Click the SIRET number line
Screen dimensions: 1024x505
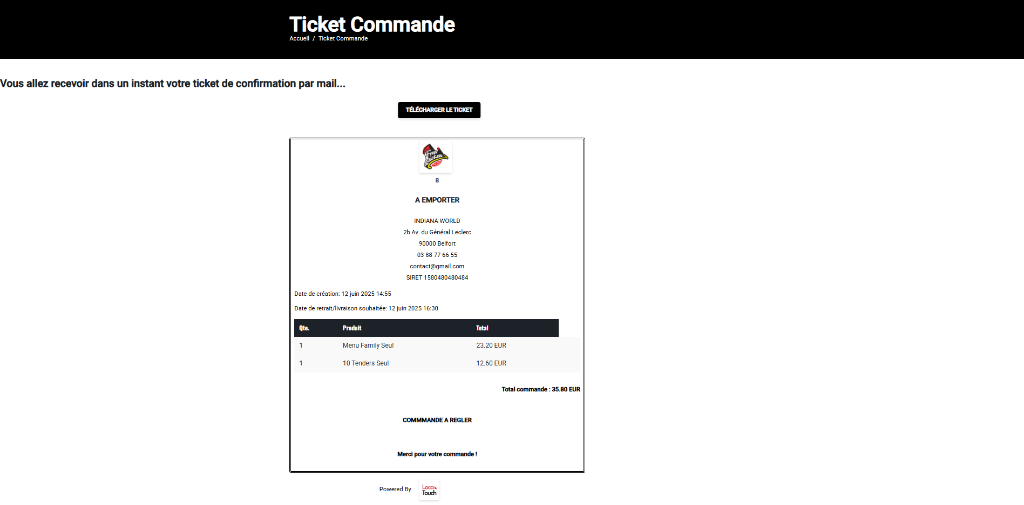coord(437,277)
